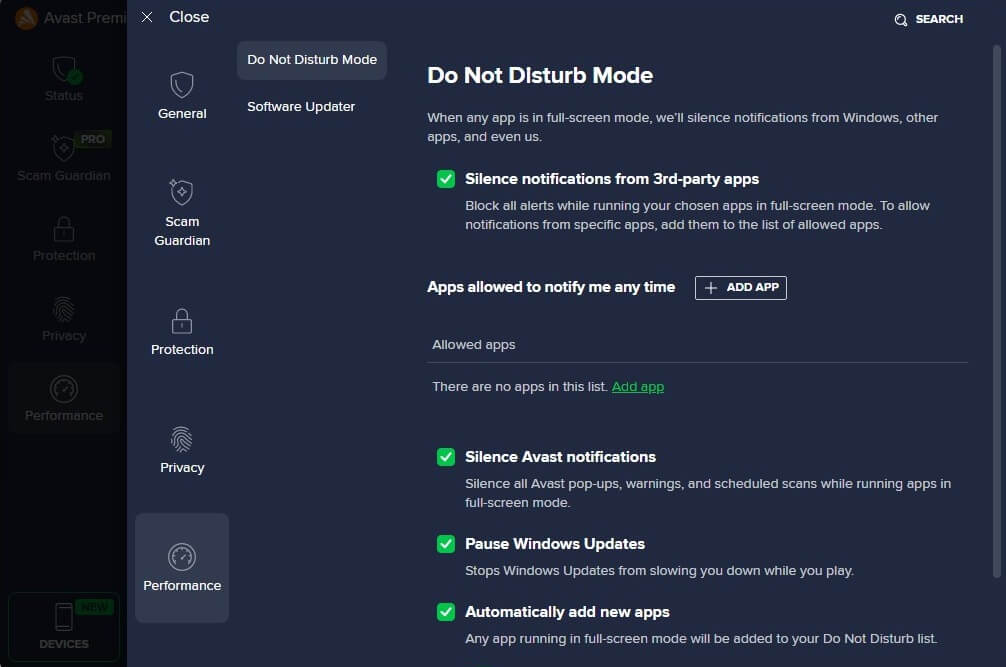This screenshot has height=667, width=1006.
Task: Open Privacy in dimmed main sidebar
Action: 64,319
